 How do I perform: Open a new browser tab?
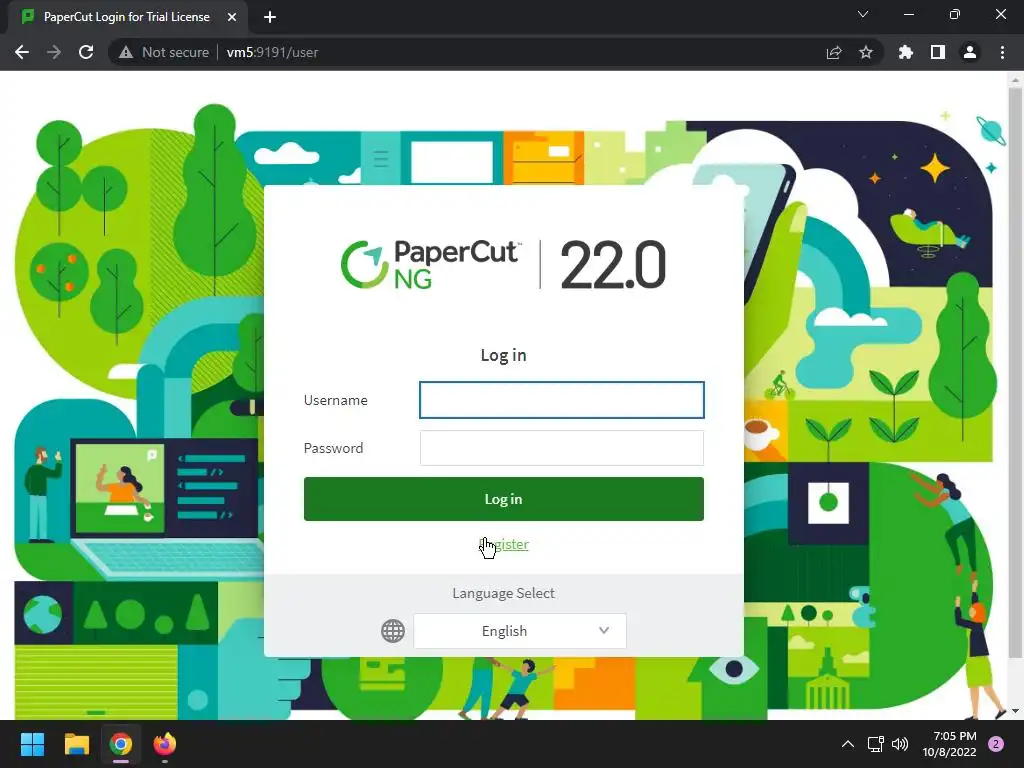pos(270,17)
